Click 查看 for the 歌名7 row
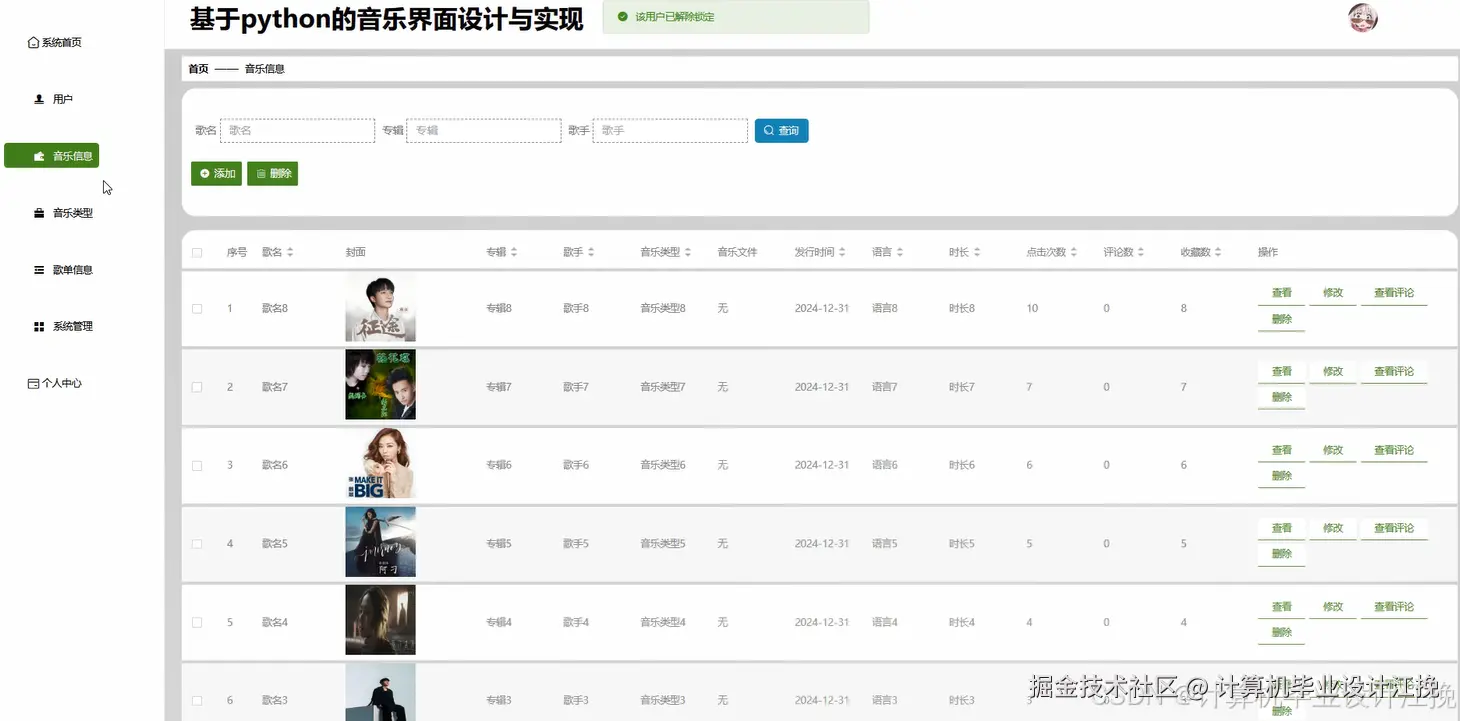 1281,371
